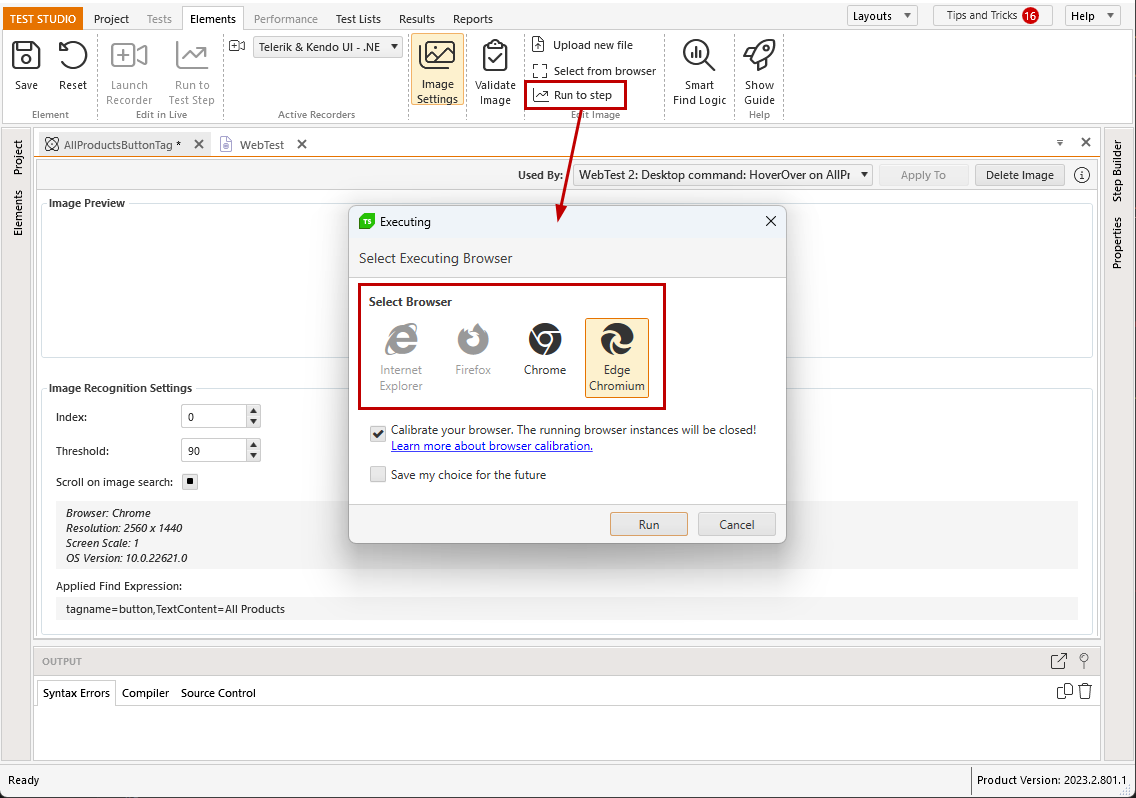Image resolution: width=1136 pixels, height=798 pixels.
Task: Open the Syntax Errors output tab
Action: click(x=76, y=693)
